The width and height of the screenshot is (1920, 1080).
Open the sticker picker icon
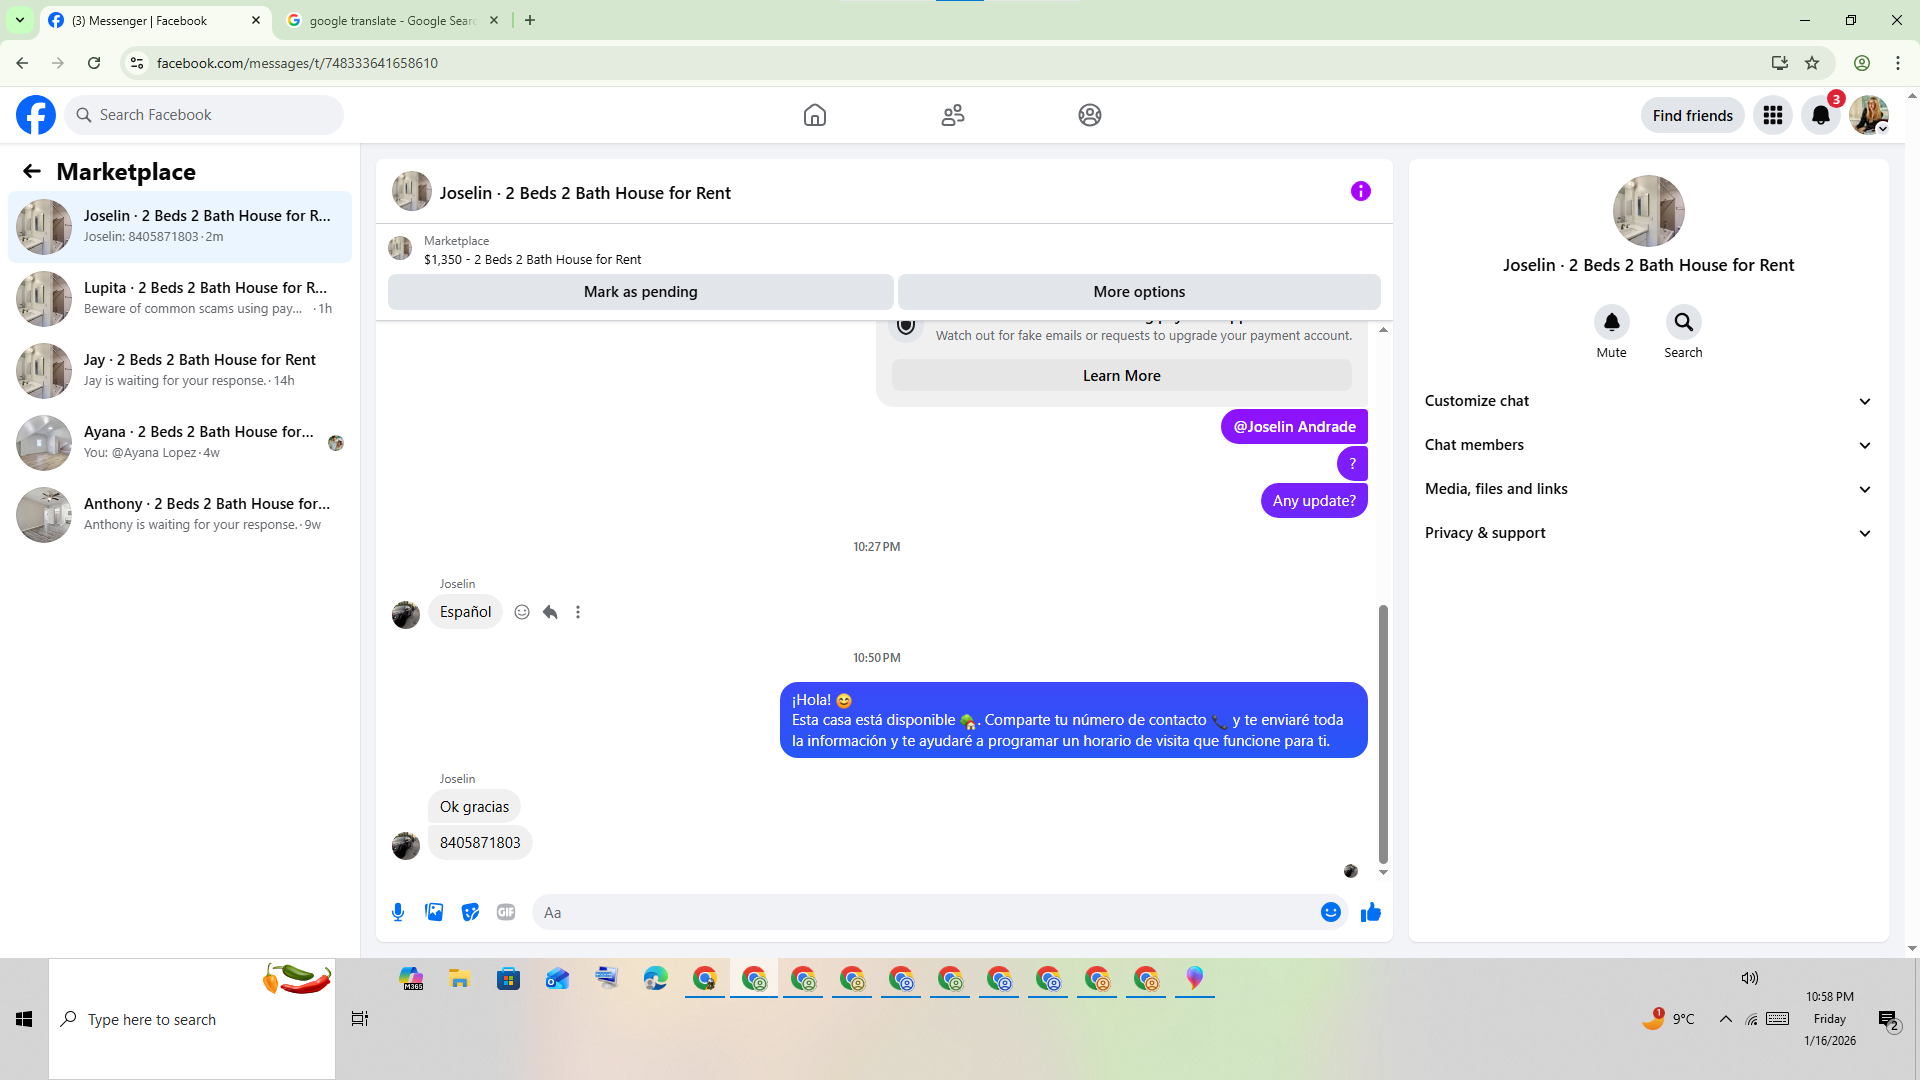point(470,912)
